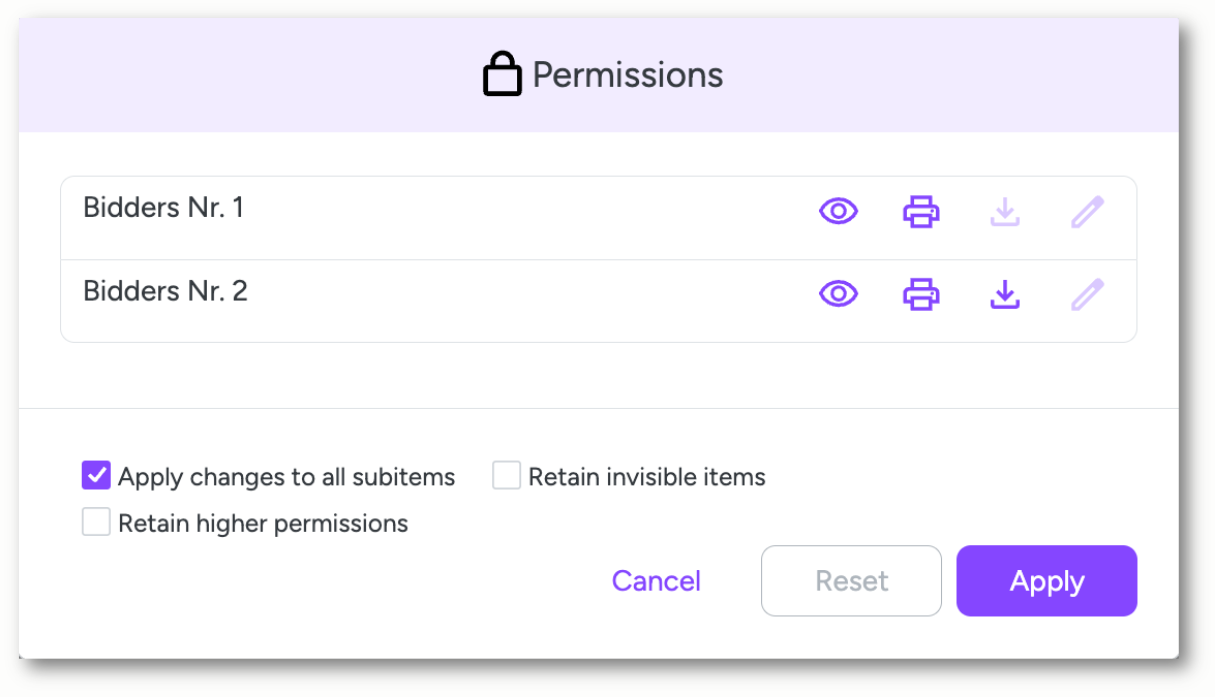The image size is (1215, 697).
Task: Click the 'Retain invisible items' label text
Action: pyautogui.click(x=647, y=477)
